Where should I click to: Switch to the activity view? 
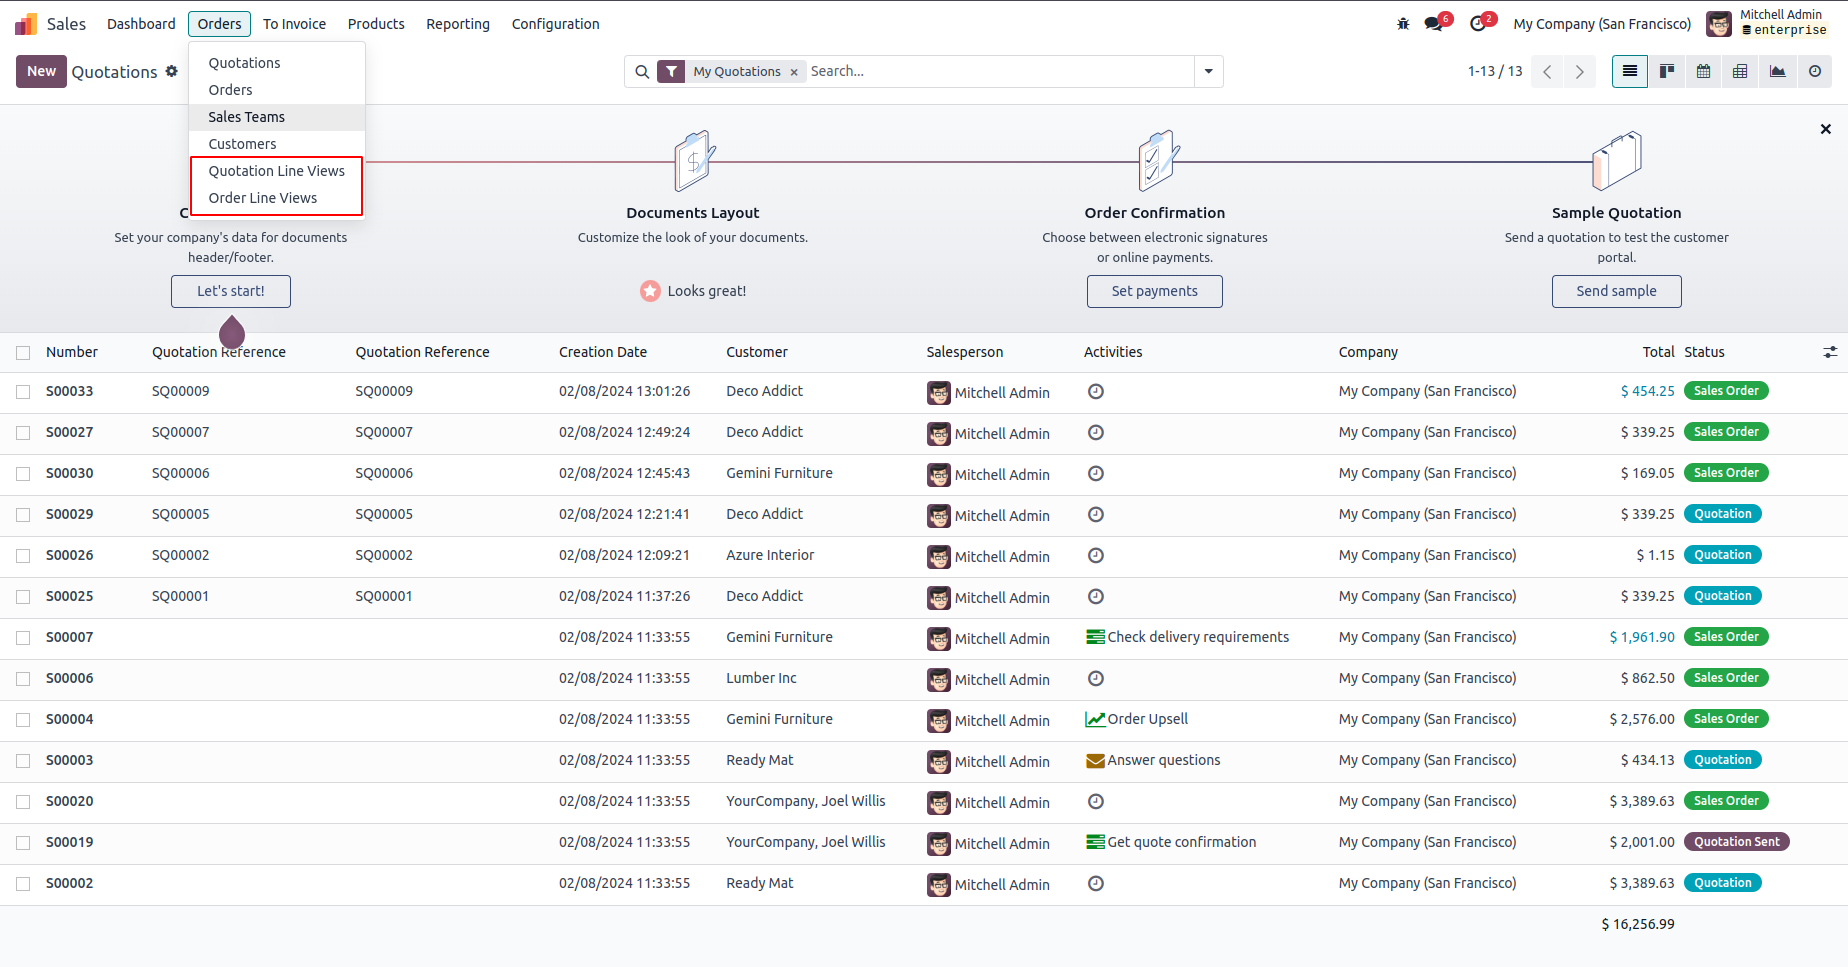pyautogui.click(x=1815, y=72)
